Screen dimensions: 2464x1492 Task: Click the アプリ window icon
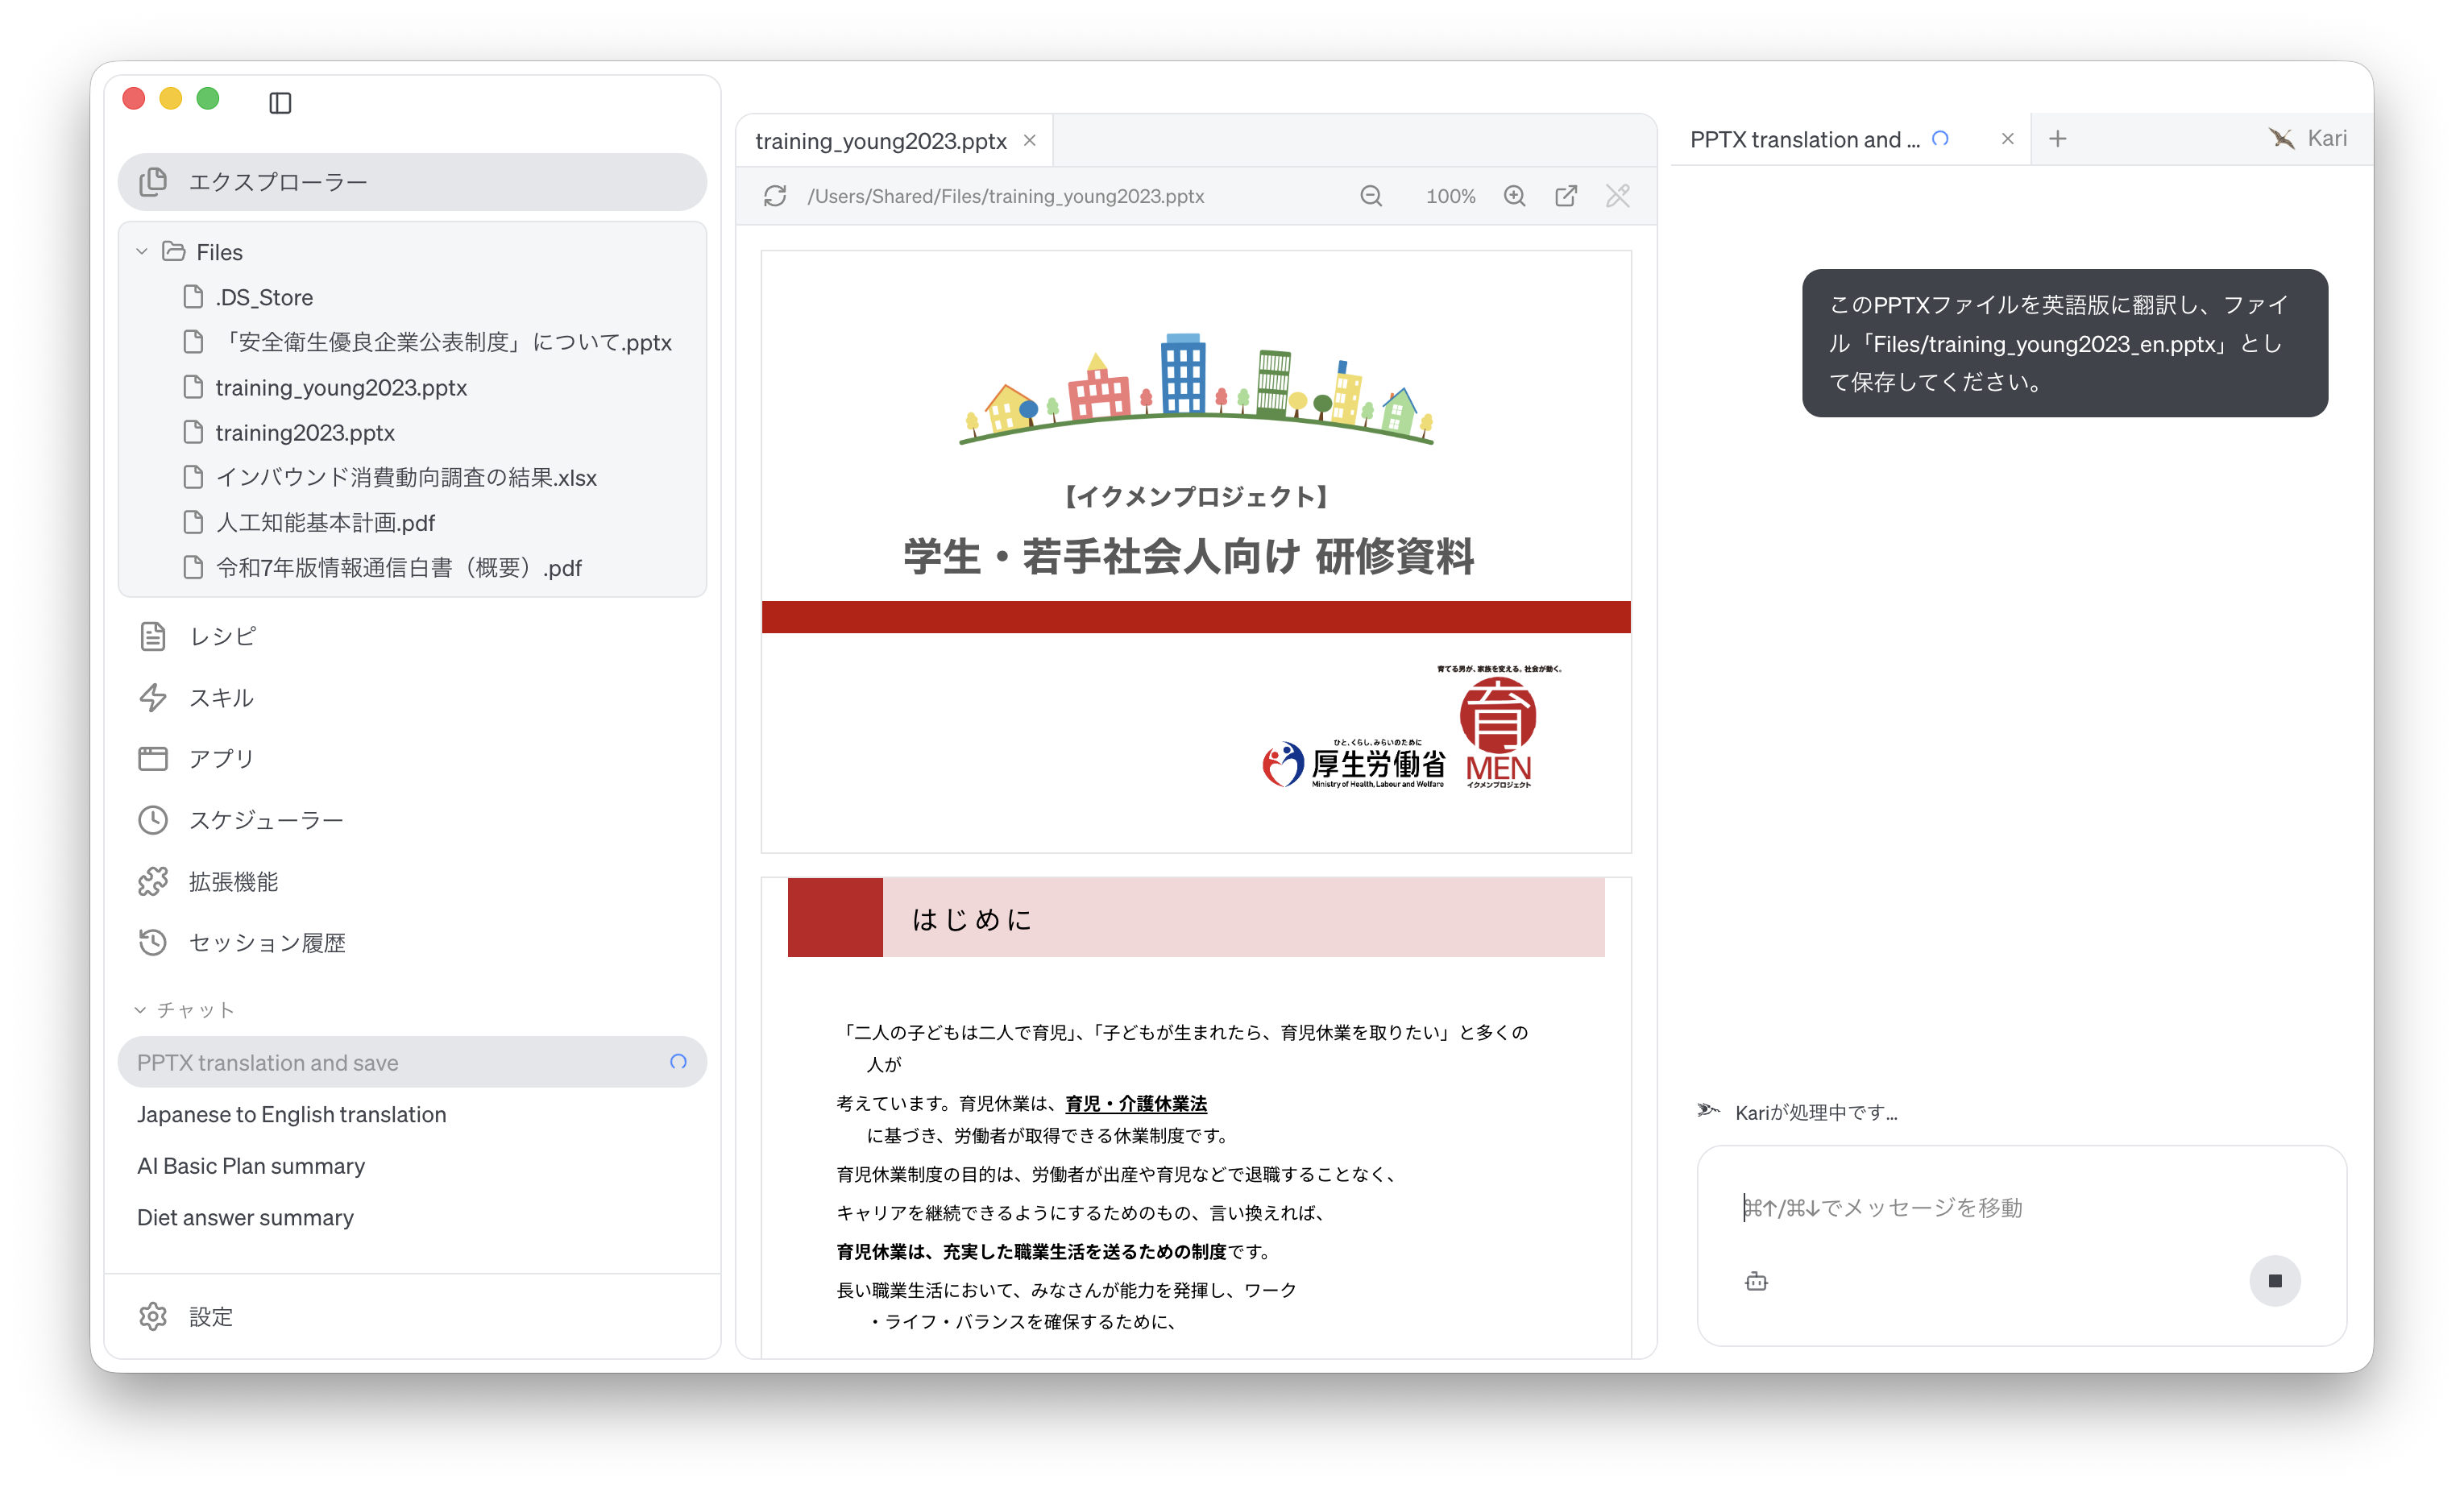point(153,758)
